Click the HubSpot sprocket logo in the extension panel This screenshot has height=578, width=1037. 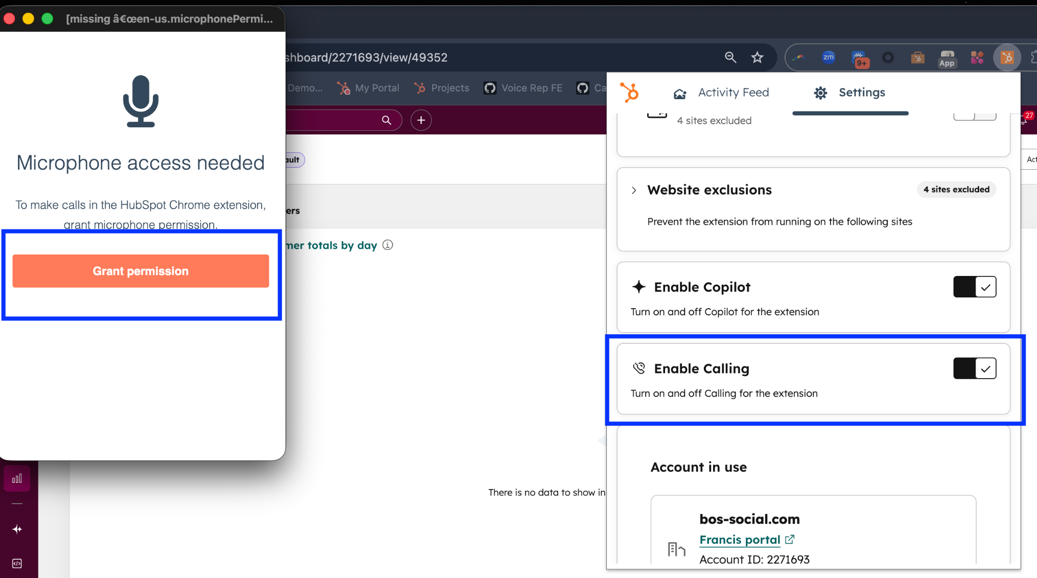point(630,91)
